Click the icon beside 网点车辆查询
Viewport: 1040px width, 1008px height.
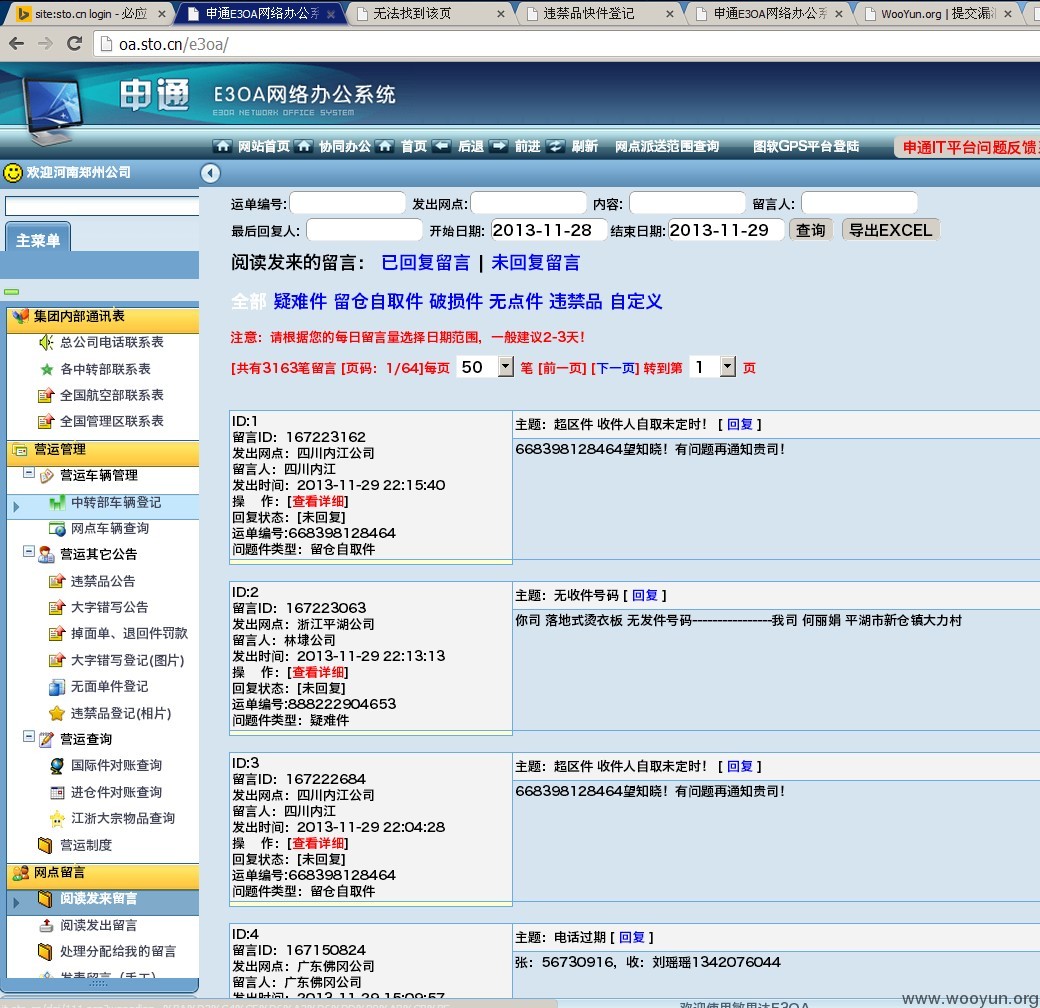point(57,529)
